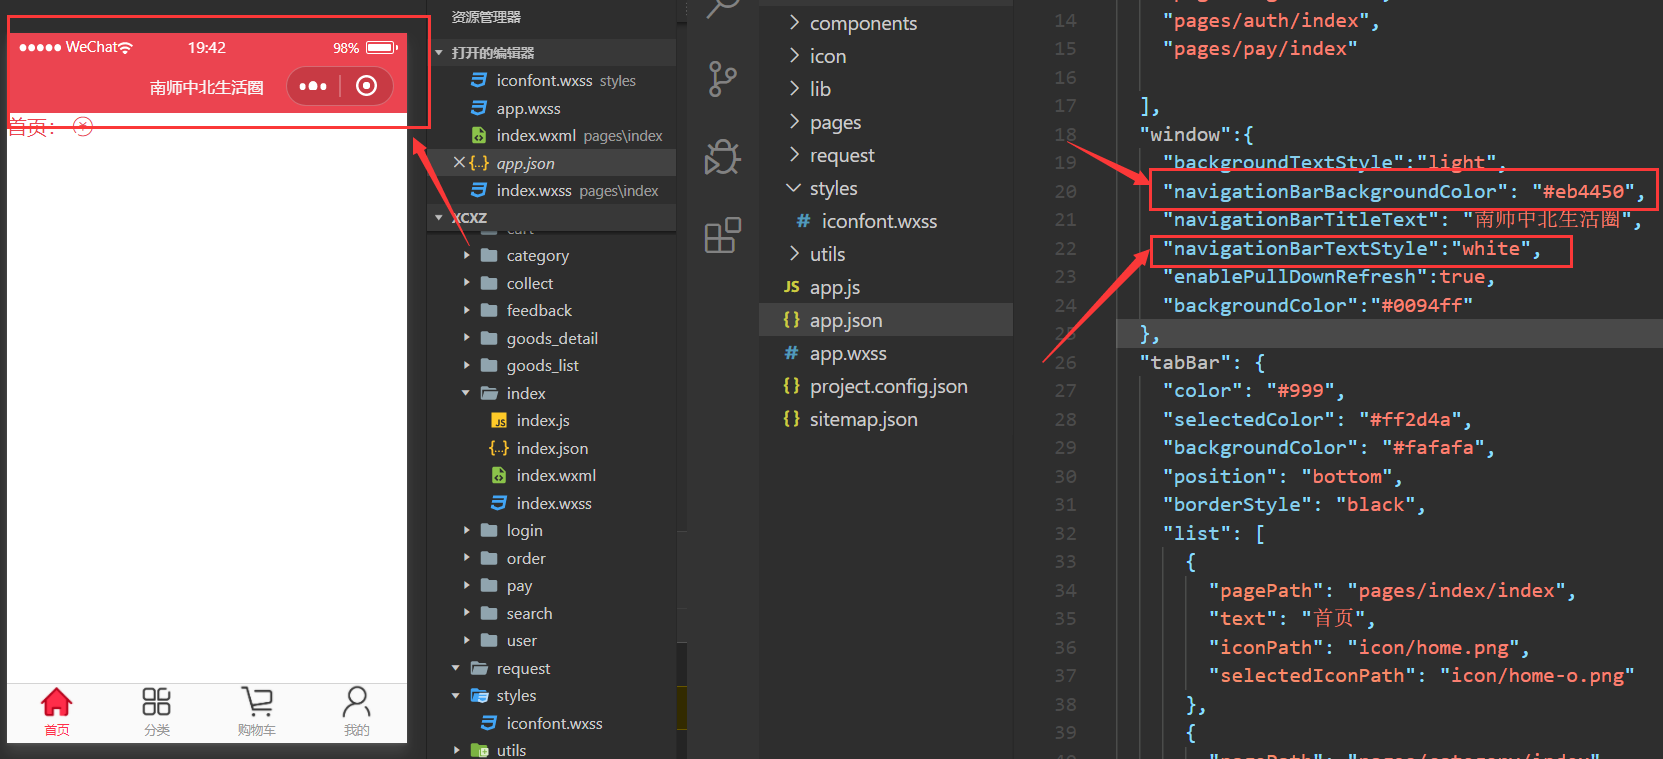
Task: Click the "pages/index/index" pagePath value
Action: [1456, 590]
